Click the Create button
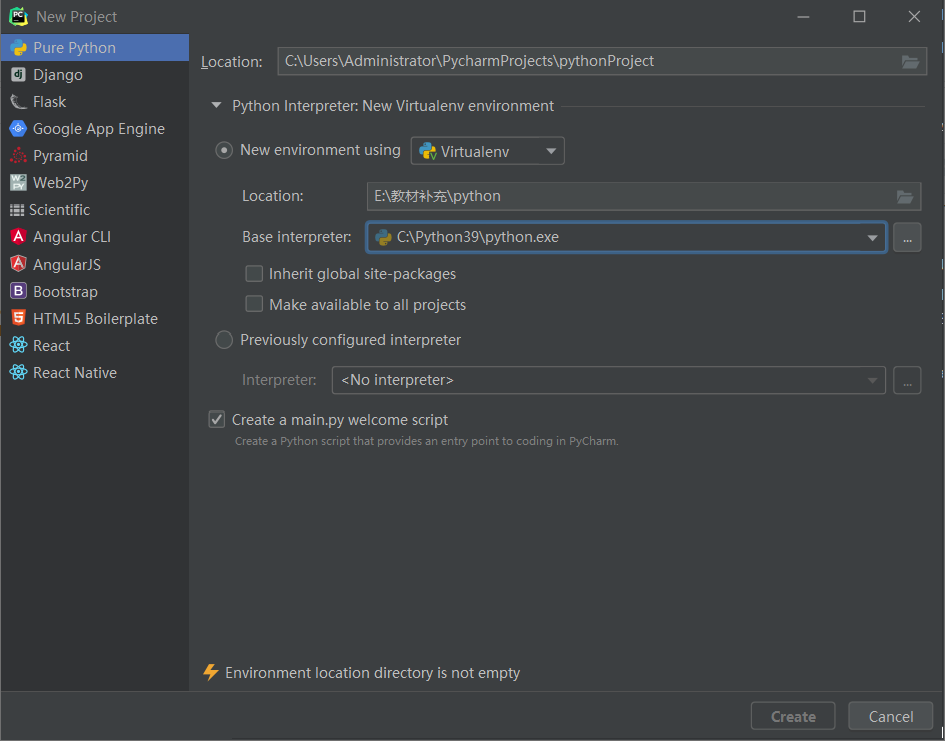 point(793,716)
